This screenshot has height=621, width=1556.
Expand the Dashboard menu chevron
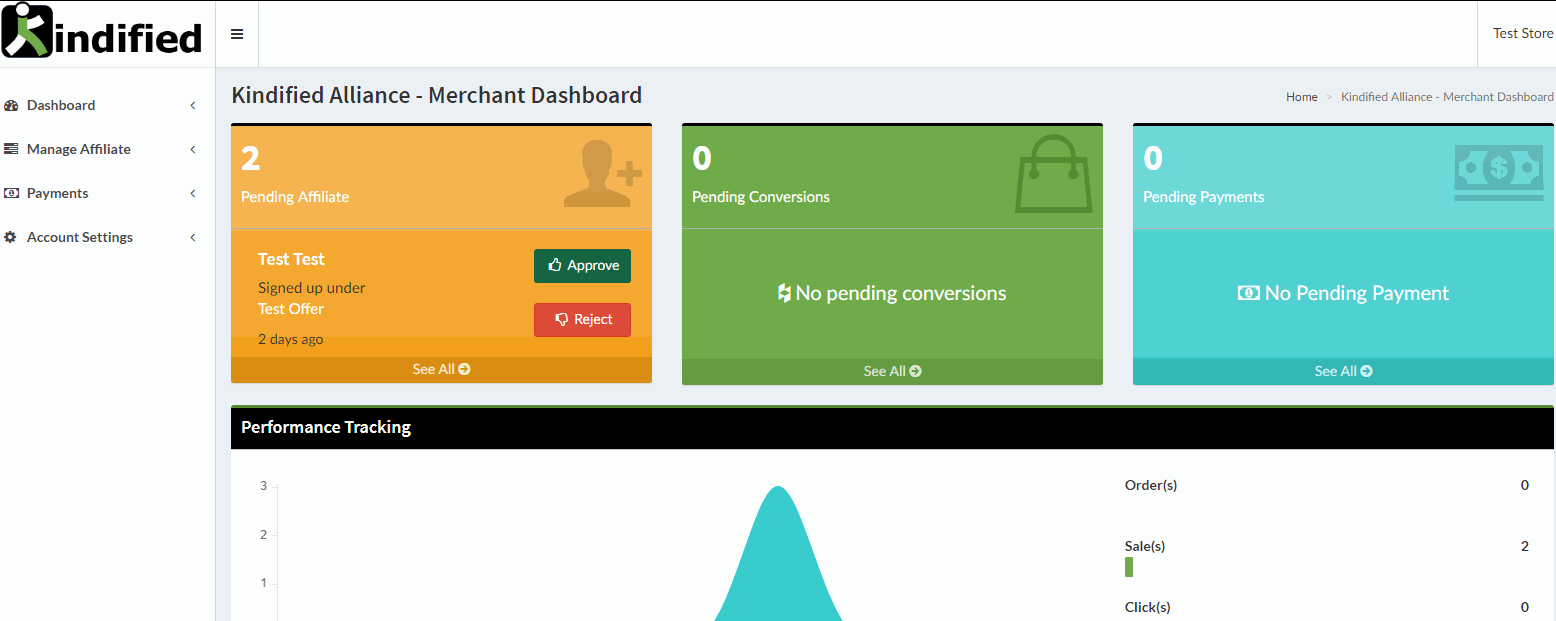click(193, 105)
